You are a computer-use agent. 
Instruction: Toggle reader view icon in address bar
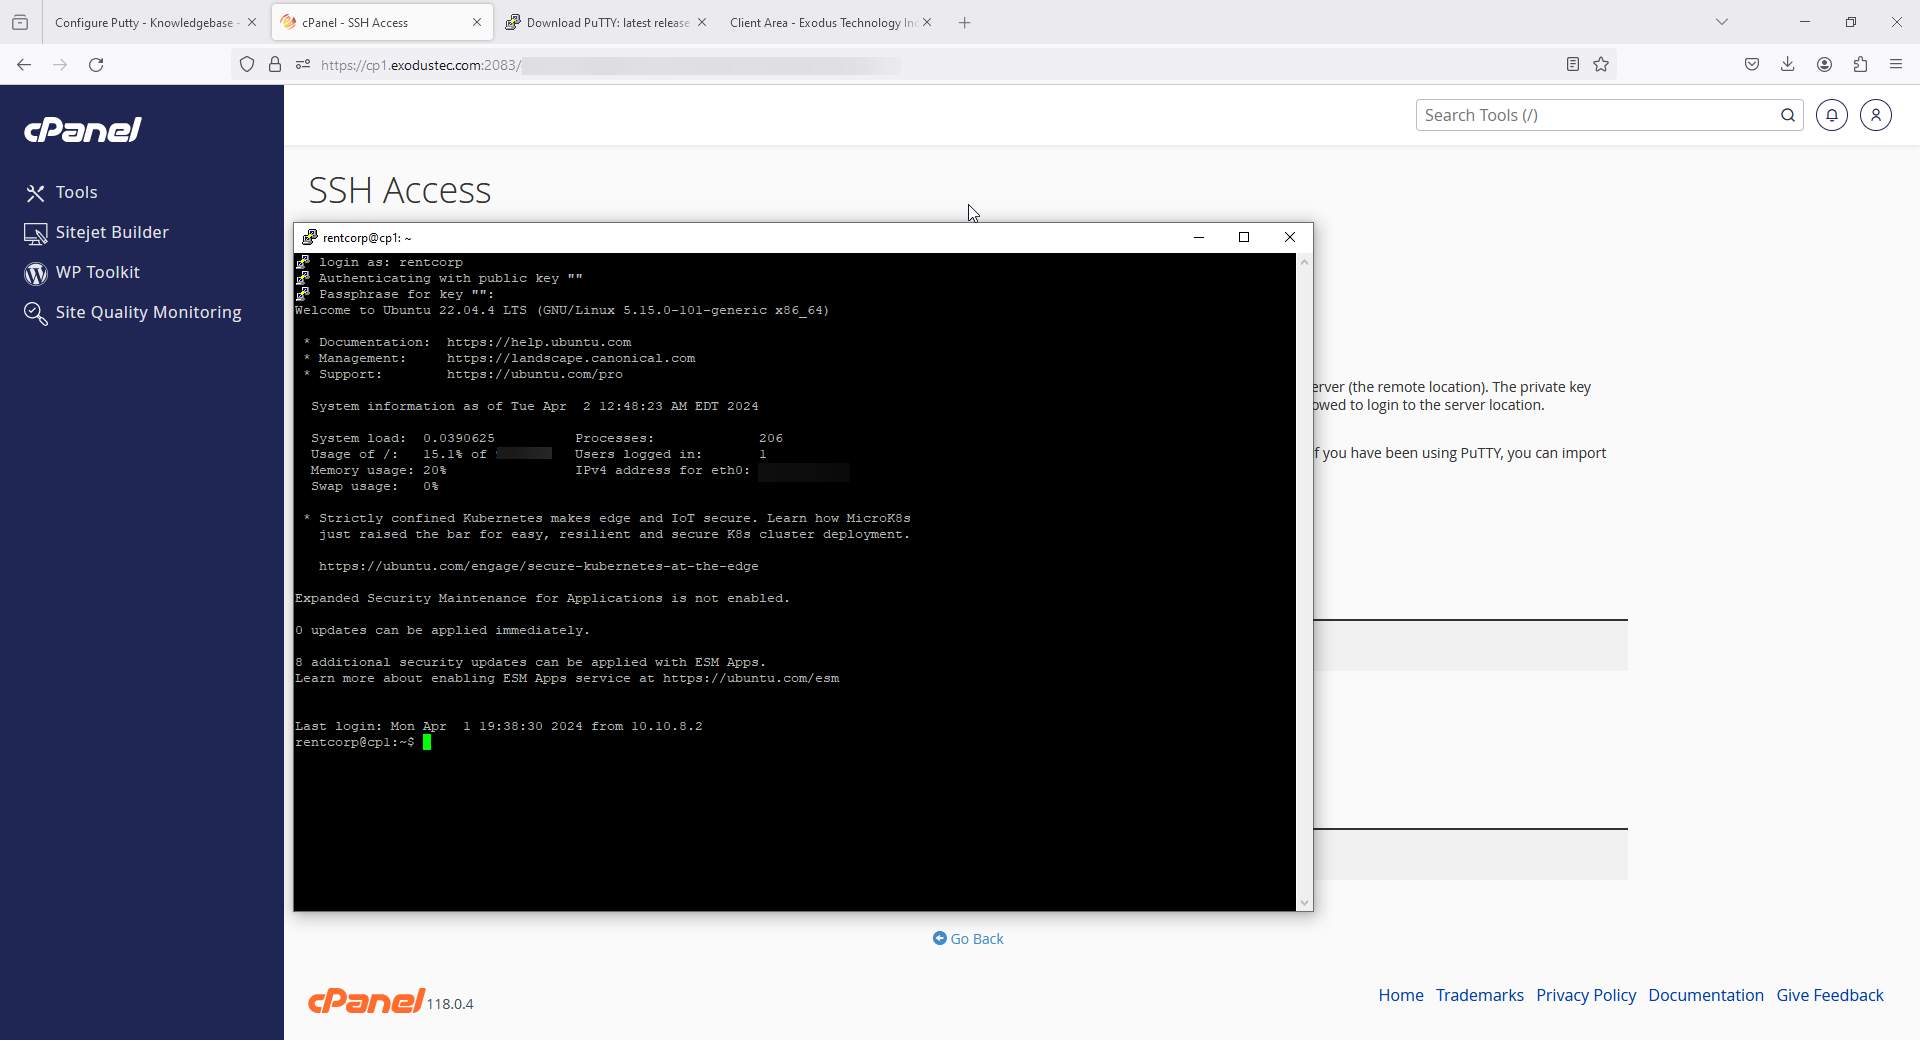click(x=1572, y=64)
